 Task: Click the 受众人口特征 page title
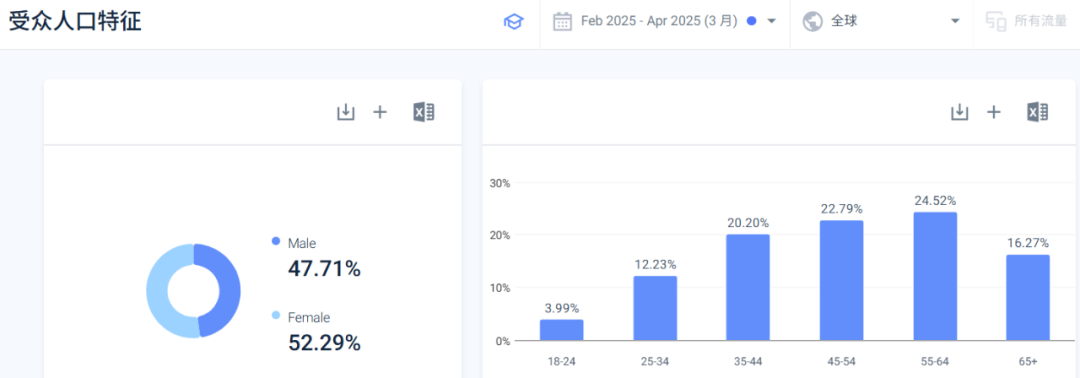pyautogui.click(x=75, y=21)
